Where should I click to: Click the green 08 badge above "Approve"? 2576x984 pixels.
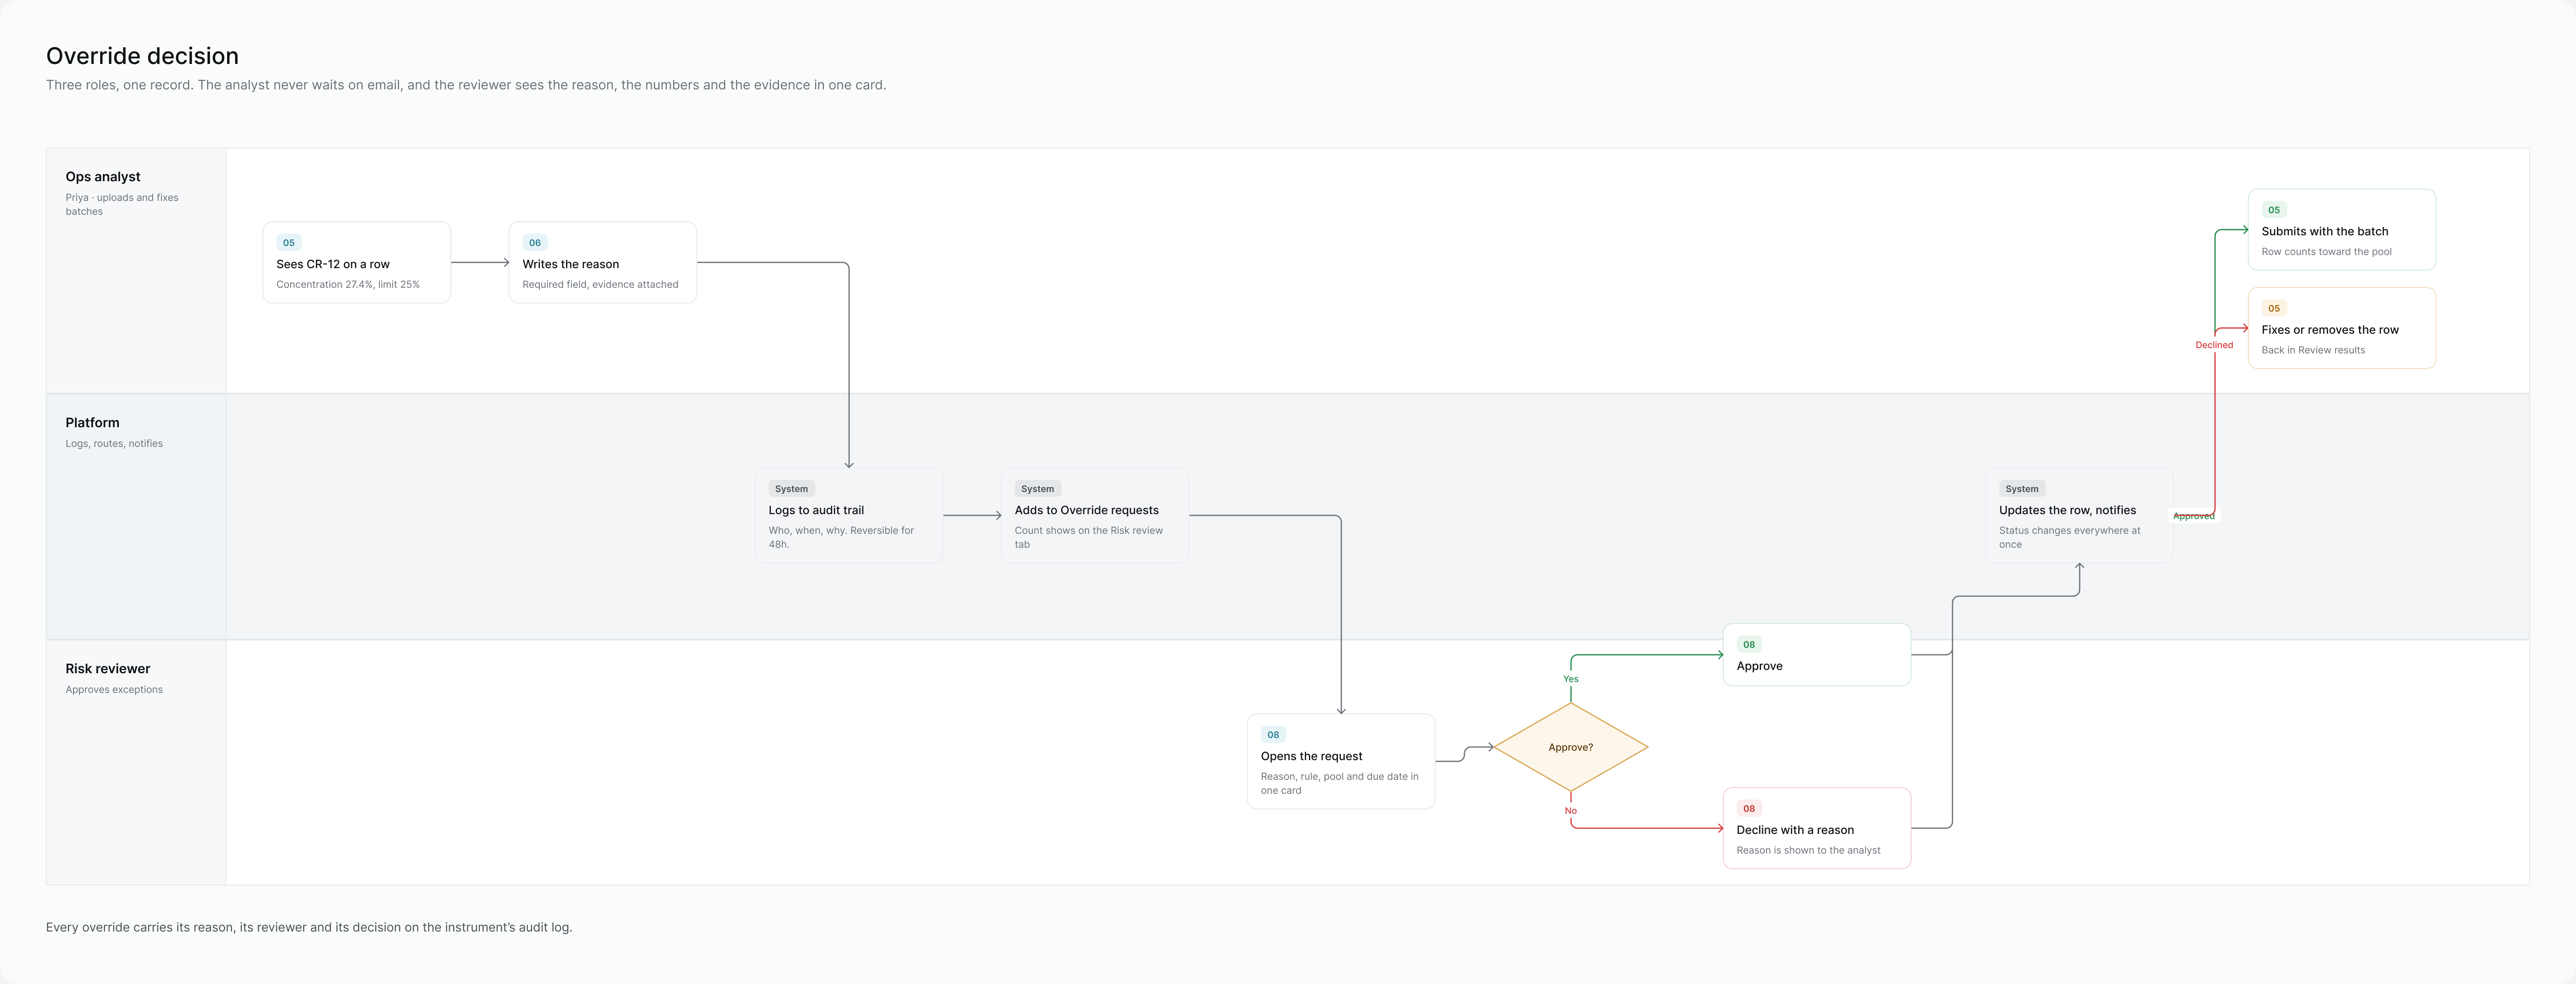coord(1749,645)
